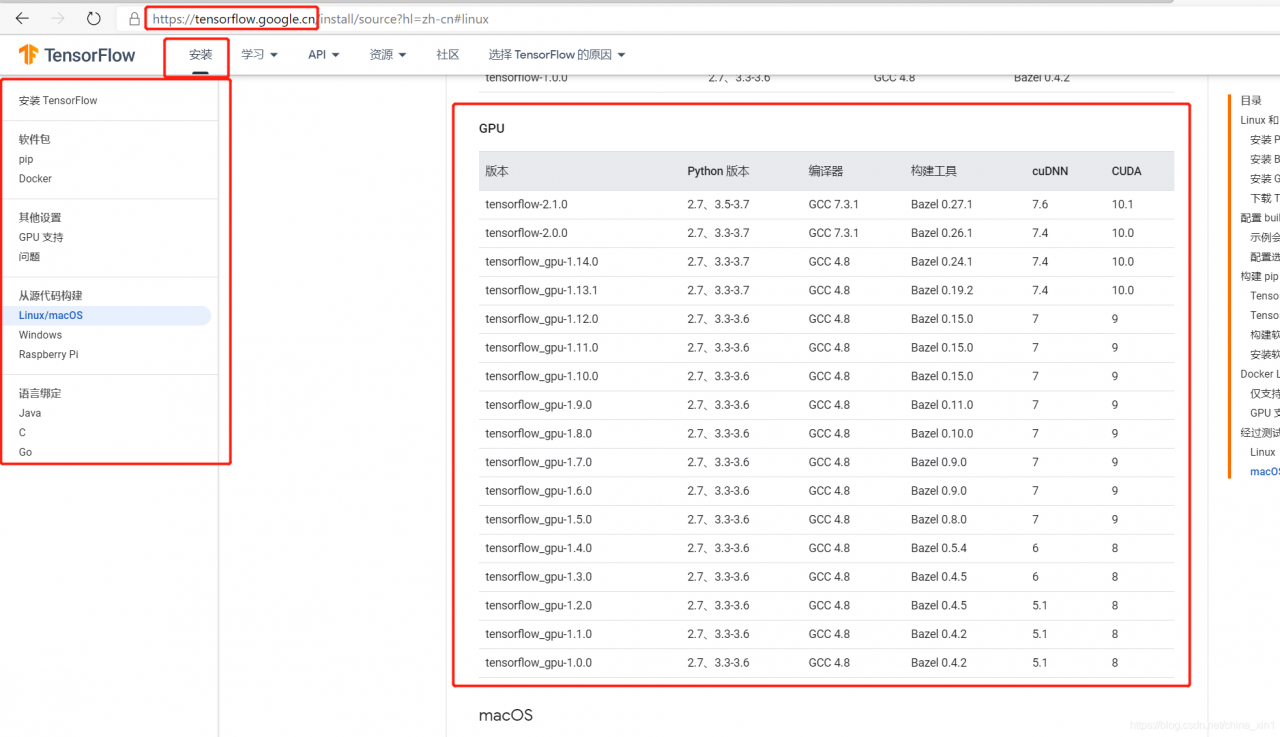Select the tensorflow_gpu-1.14.0 cell

click(542, 262)
